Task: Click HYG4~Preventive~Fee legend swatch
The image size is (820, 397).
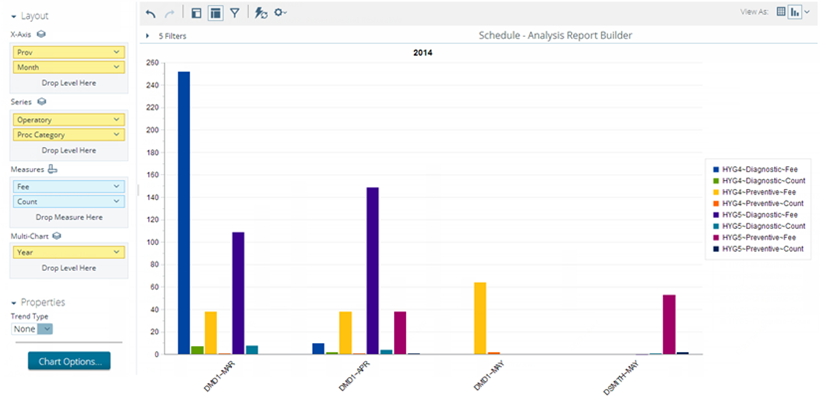Action: click(x=715, y=192)
